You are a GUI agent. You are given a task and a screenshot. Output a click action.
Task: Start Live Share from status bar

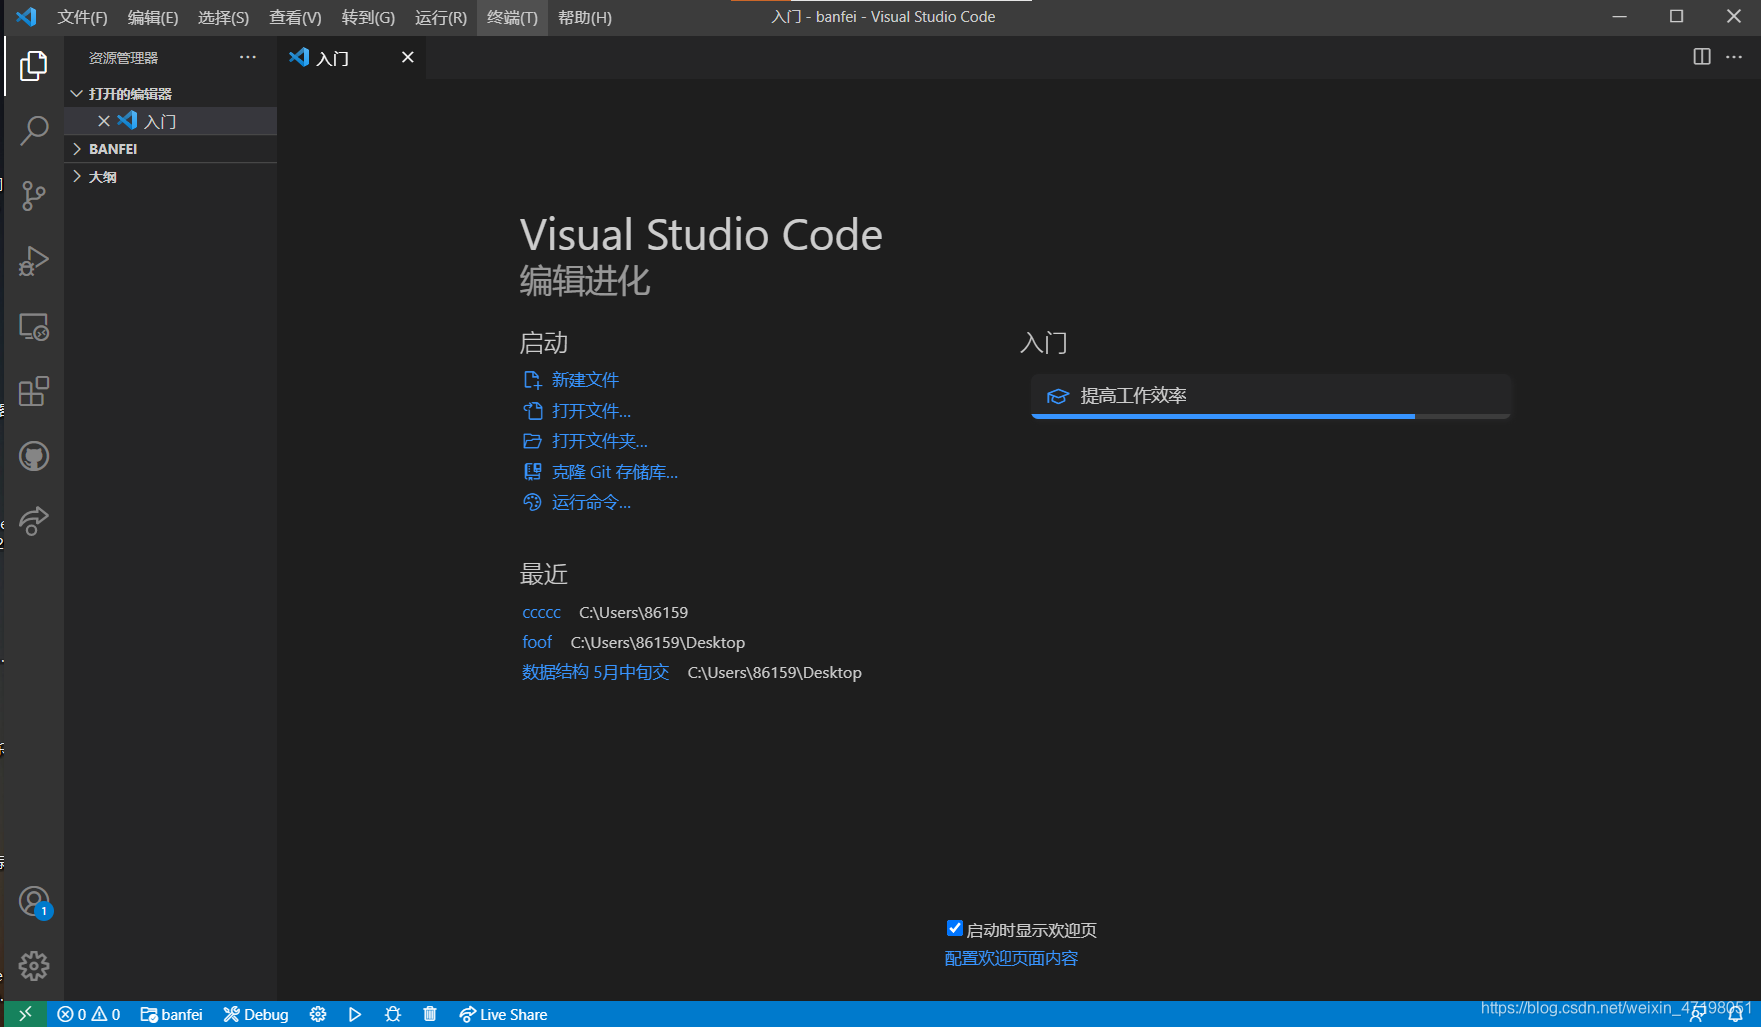click(503, 1014)
